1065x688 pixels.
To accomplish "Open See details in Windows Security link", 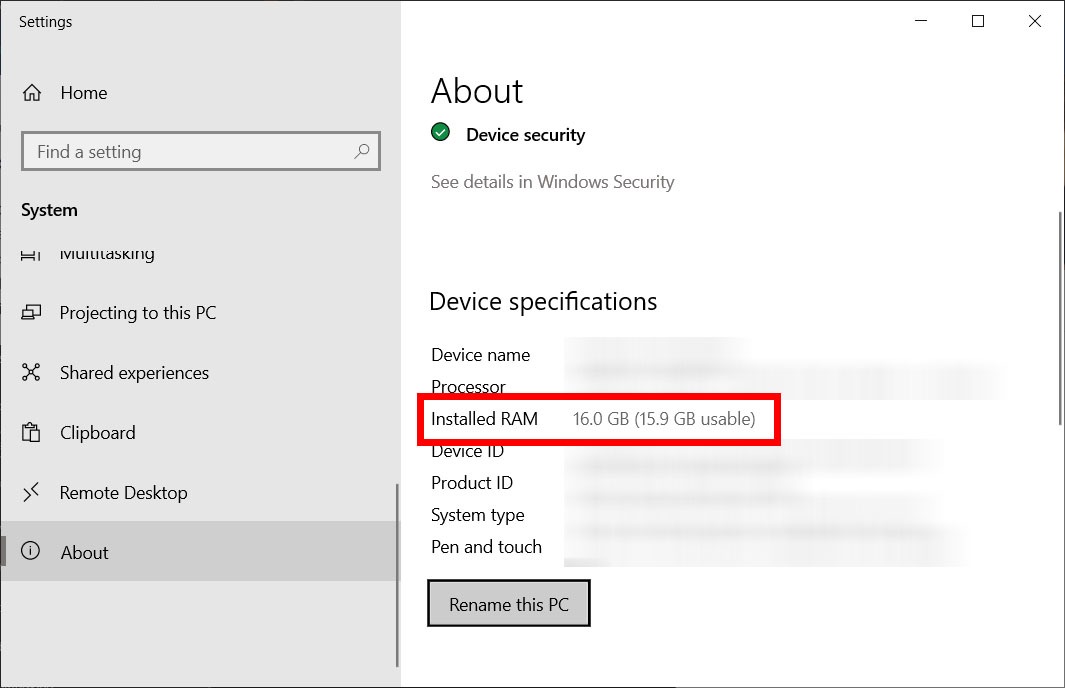I will (x=552, y=182).
